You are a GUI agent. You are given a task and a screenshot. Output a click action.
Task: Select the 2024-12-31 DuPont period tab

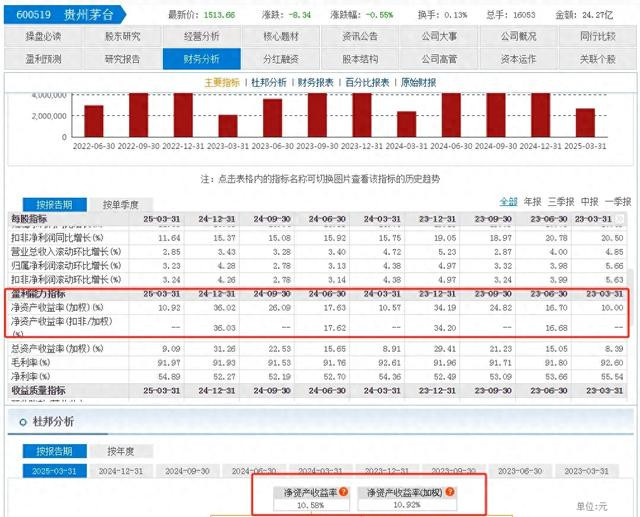[121, 471]
